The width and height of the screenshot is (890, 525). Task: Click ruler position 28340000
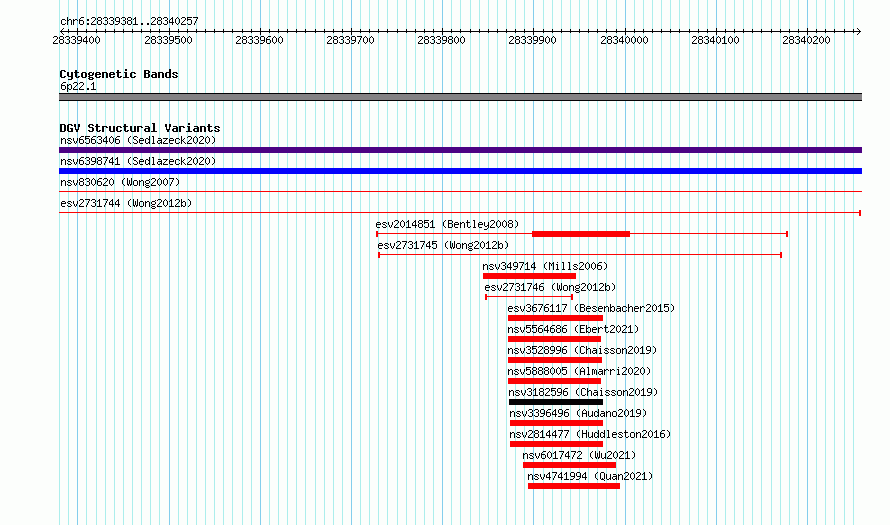[624, 40]
